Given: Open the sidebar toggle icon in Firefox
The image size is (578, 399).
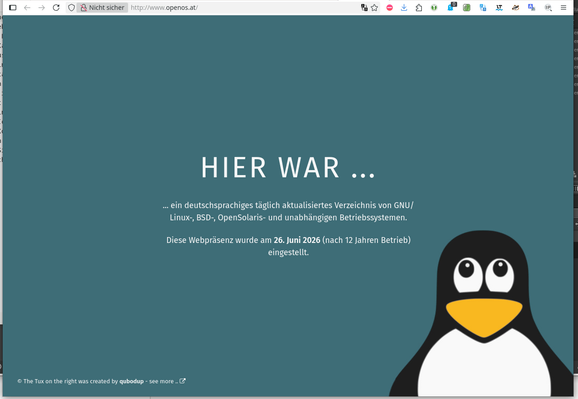Looking at the screenshot, I should (x=13, y=7).
